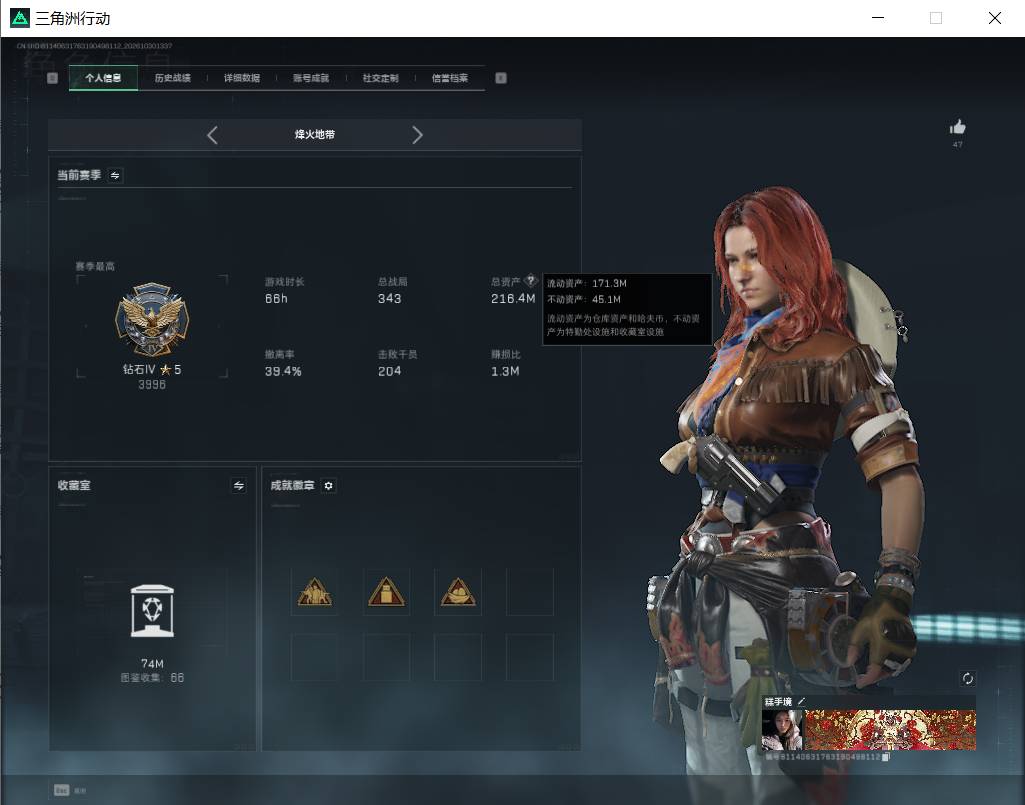Maximize the 三角洲行动 window

936,18
